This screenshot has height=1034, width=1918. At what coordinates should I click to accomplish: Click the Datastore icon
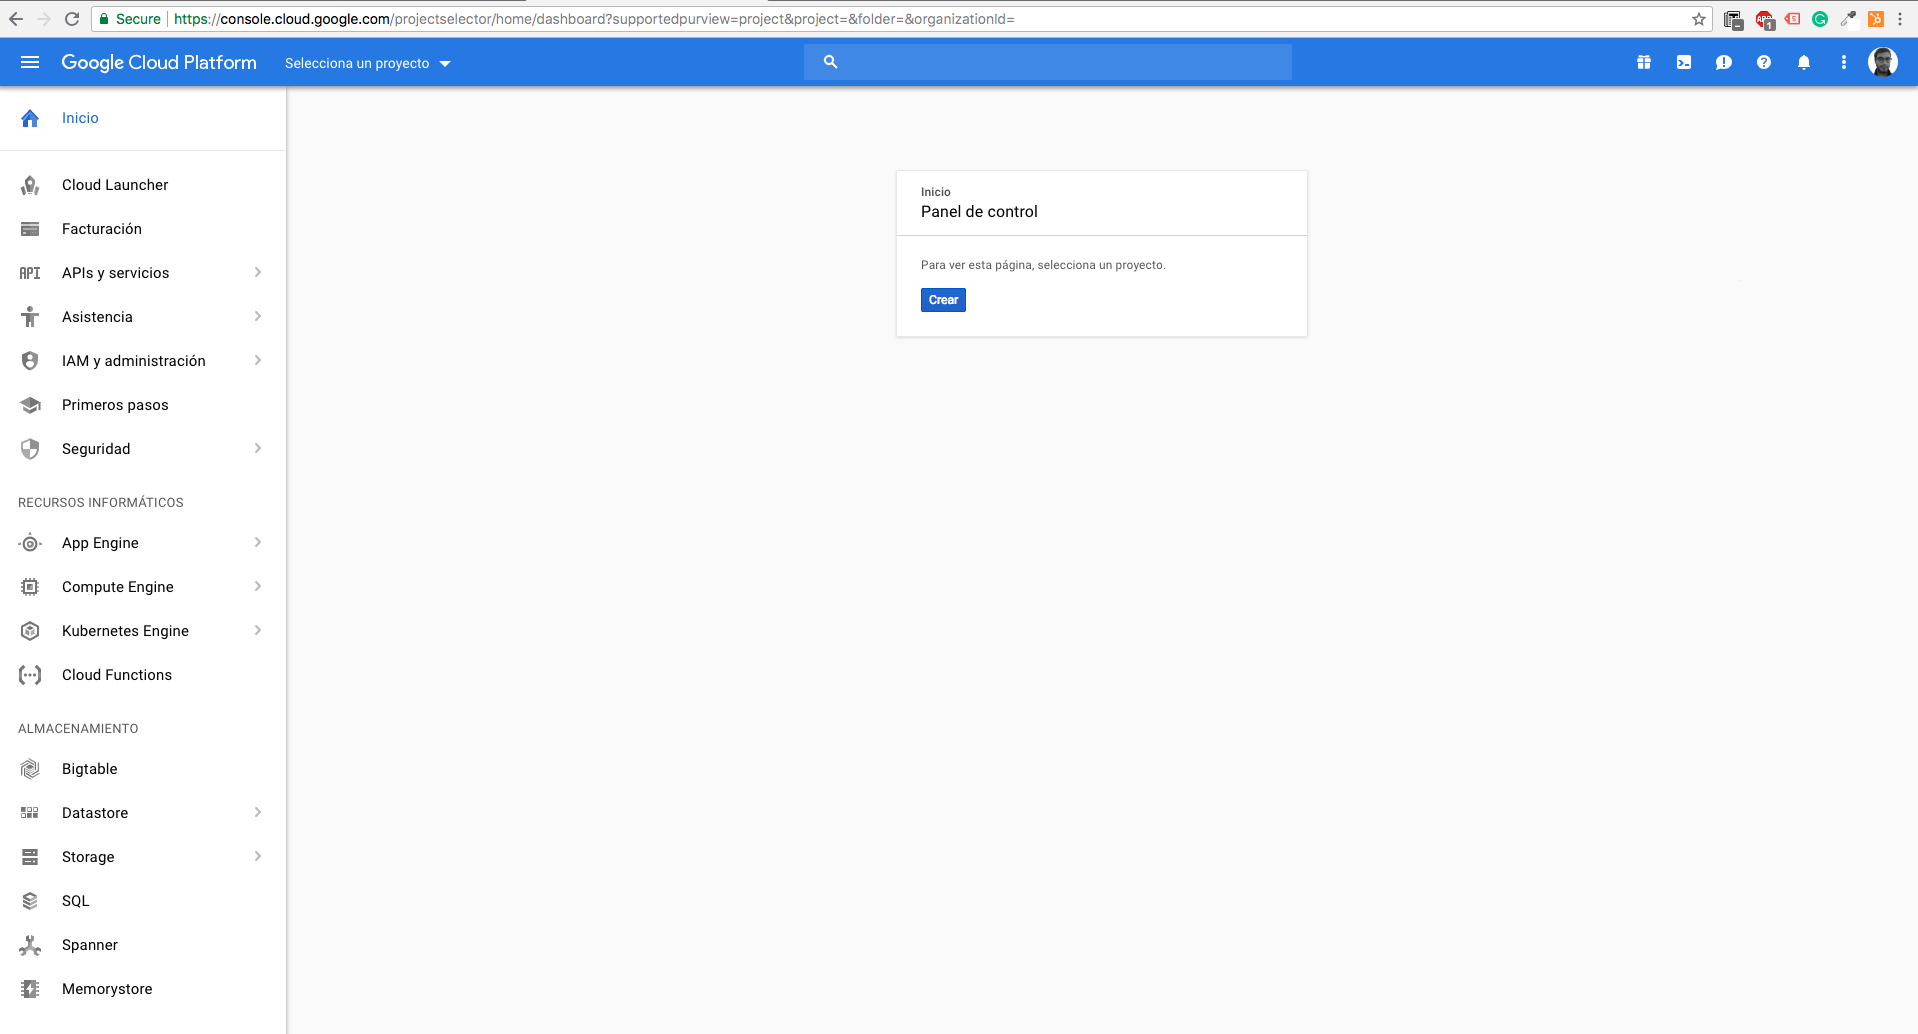[30, 813]
